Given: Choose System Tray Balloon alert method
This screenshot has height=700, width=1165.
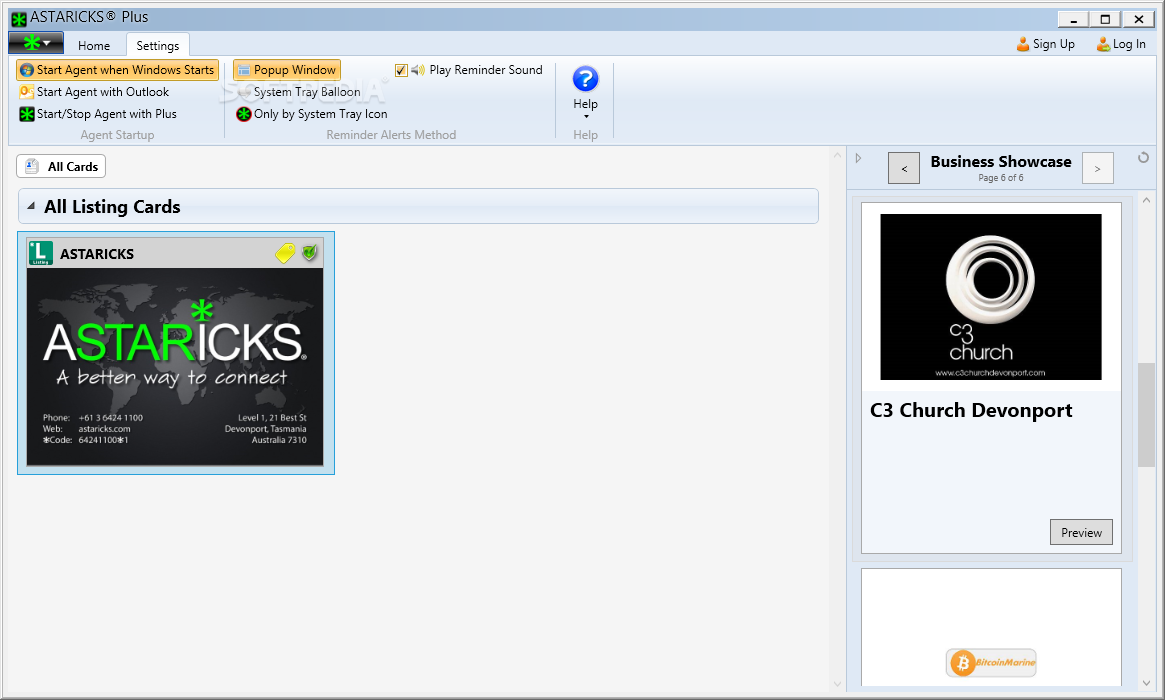Looking at the screenshot, I should tap(299, 92).
